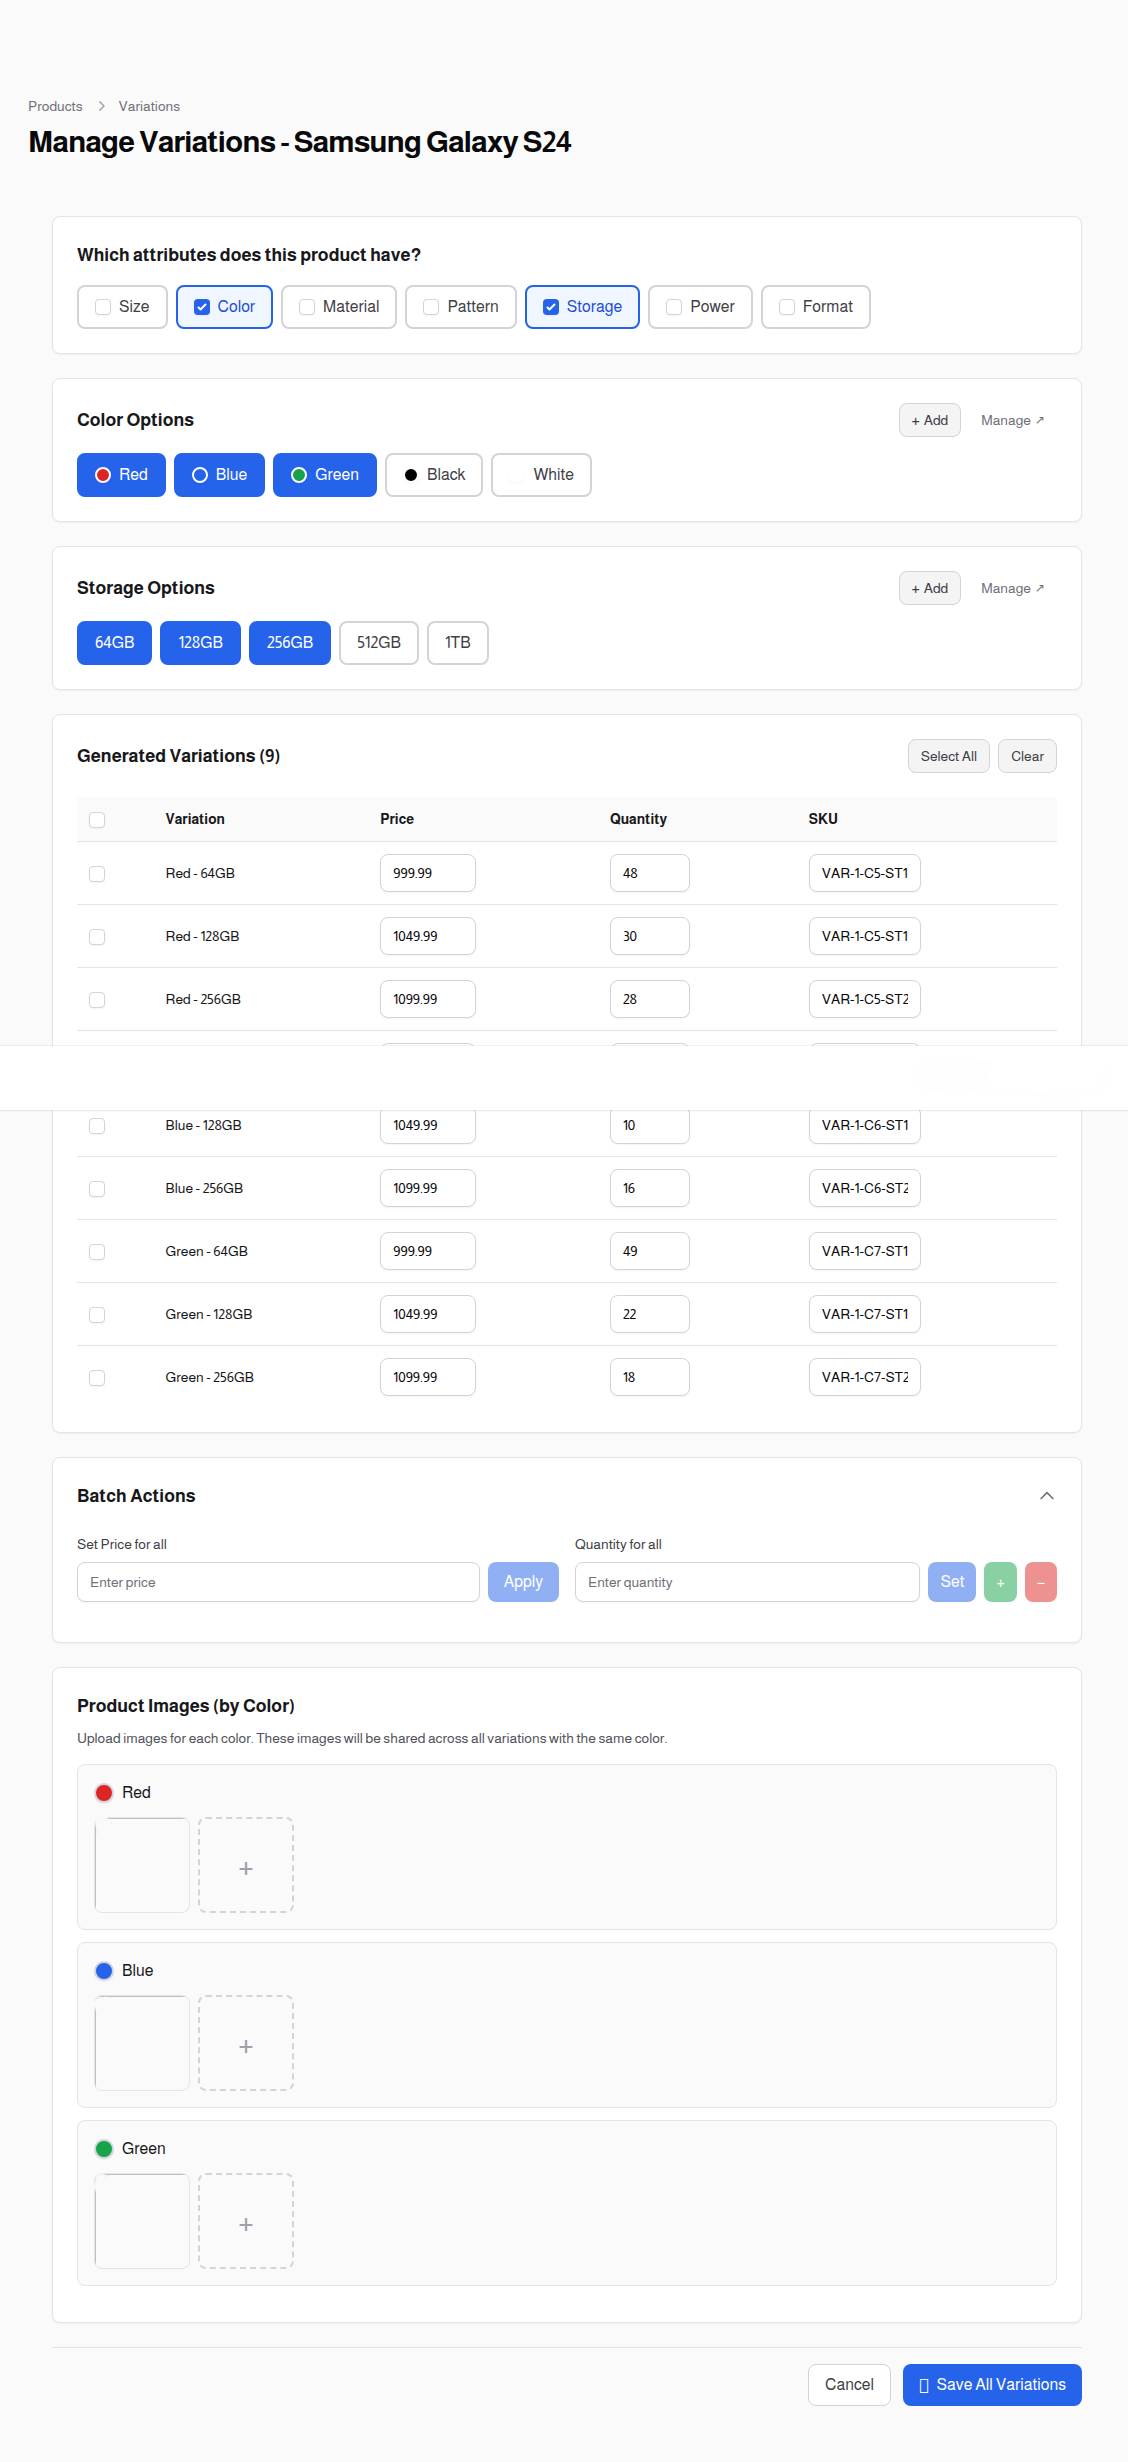Deselect the 256GB storage option
The height and width of the screenshot is (2462, 1128).
coord(290,643)
